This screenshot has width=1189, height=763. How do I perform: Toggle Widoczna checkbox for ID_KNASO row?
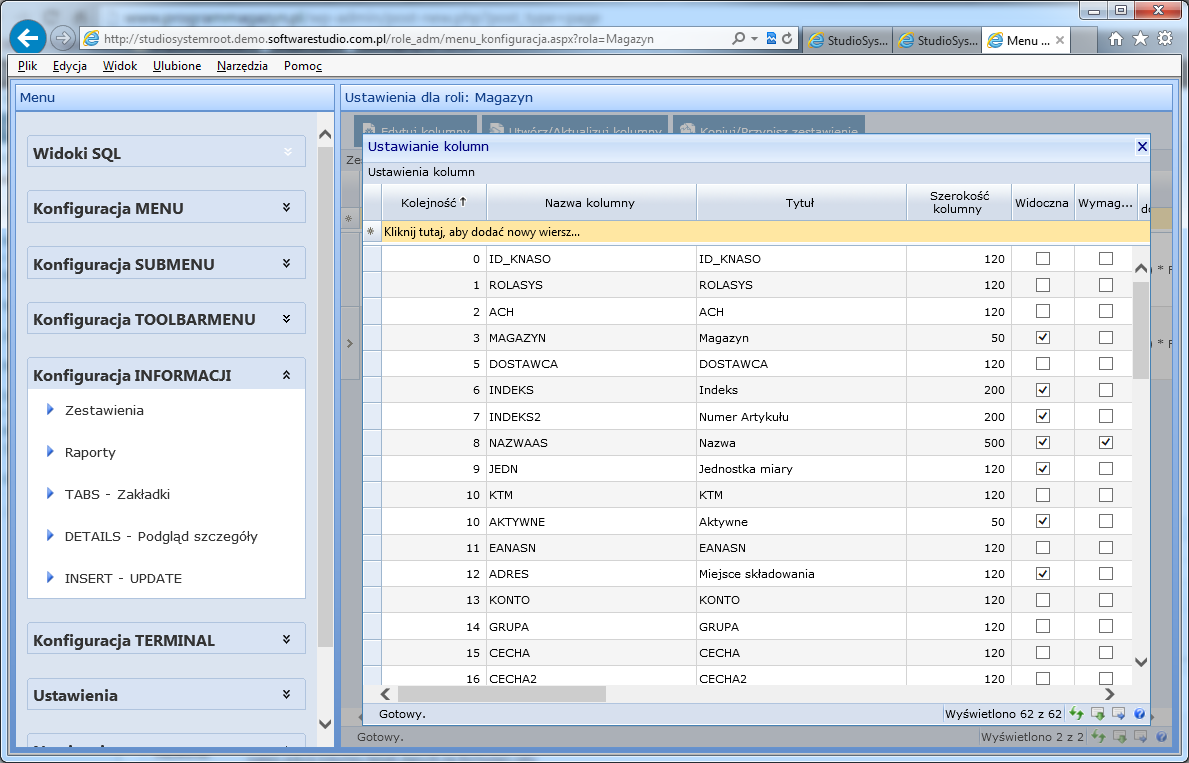pyautogui.click(x=1043, y=259)
